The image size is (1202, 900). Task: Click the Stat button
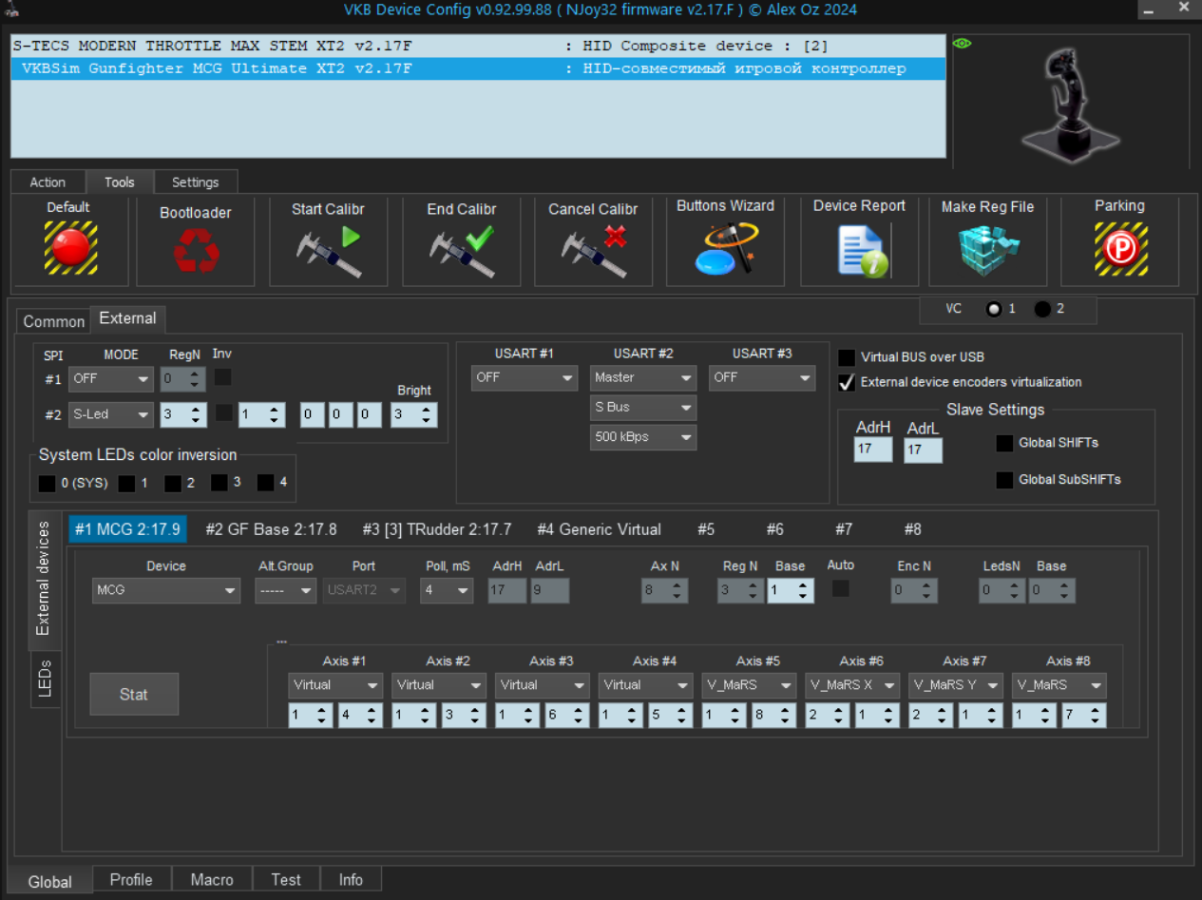coord(134,694)
